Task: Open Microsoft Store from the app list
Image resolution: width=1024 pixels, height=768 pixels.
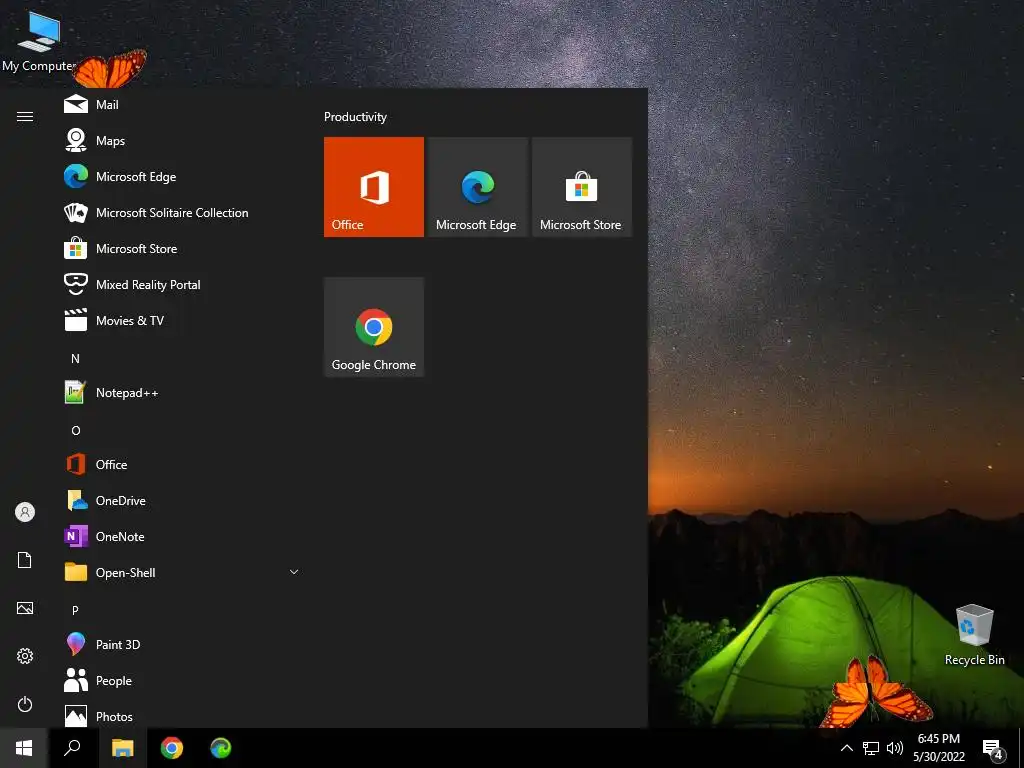Action: (x=184, y=248)
